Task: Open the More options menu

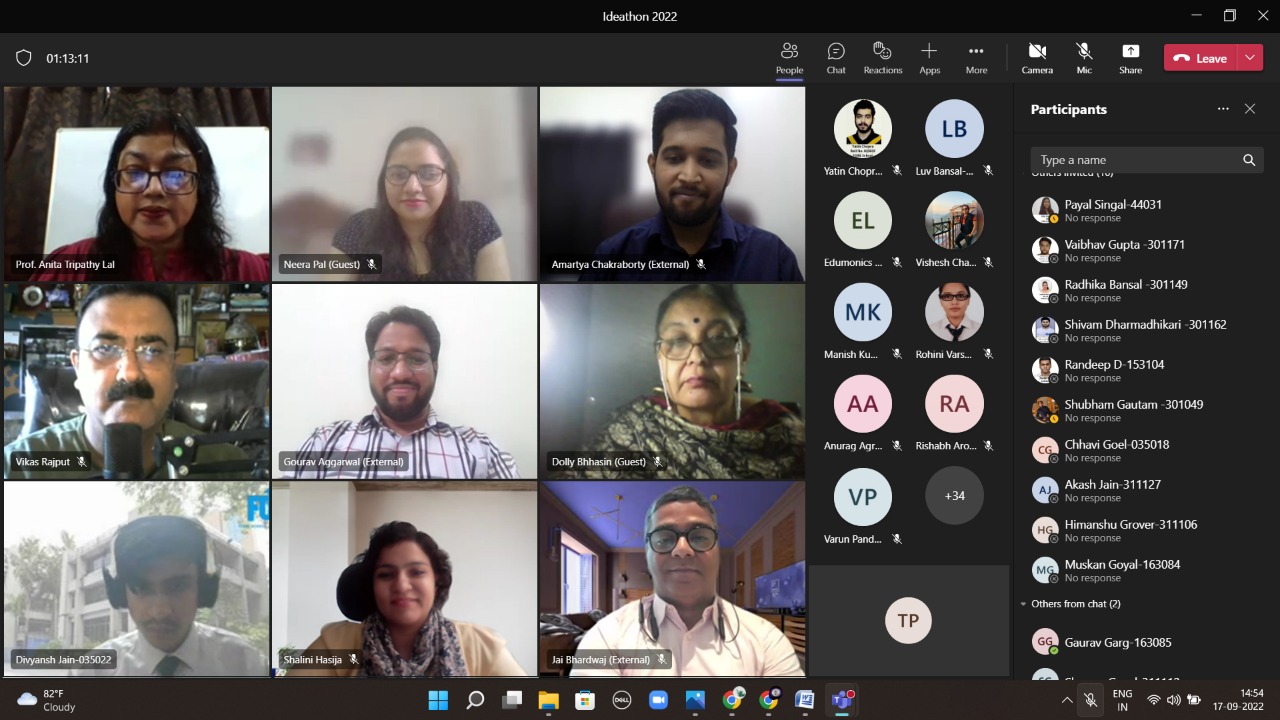Action: coord(976,58)
